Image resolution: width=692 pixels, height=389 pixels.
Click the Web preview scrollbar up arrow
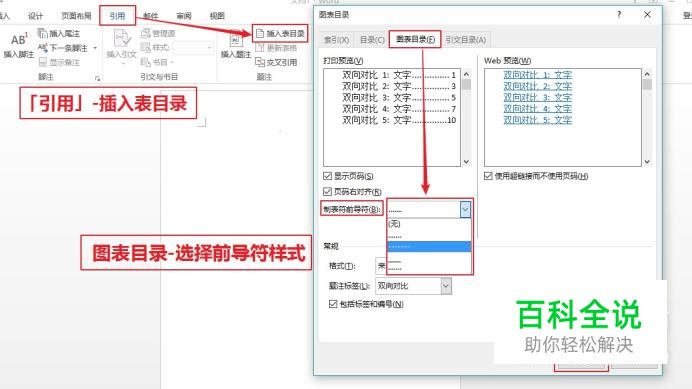point(647,74)
